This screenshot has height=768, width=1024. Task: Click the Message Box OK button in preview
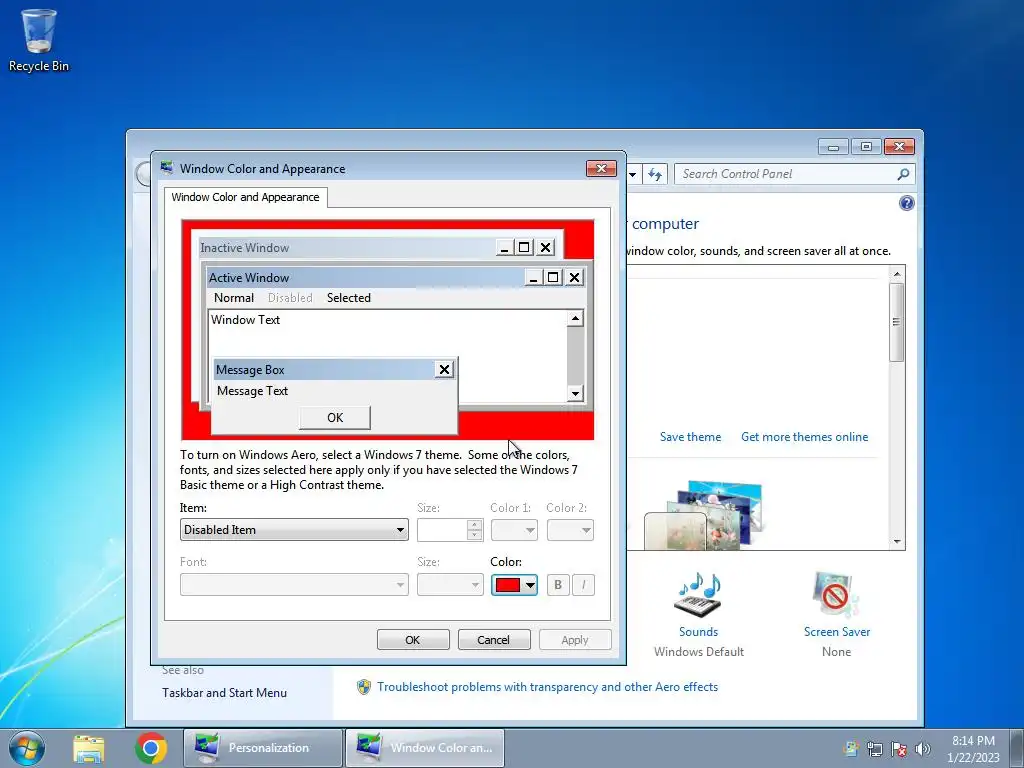coord(335,418)
